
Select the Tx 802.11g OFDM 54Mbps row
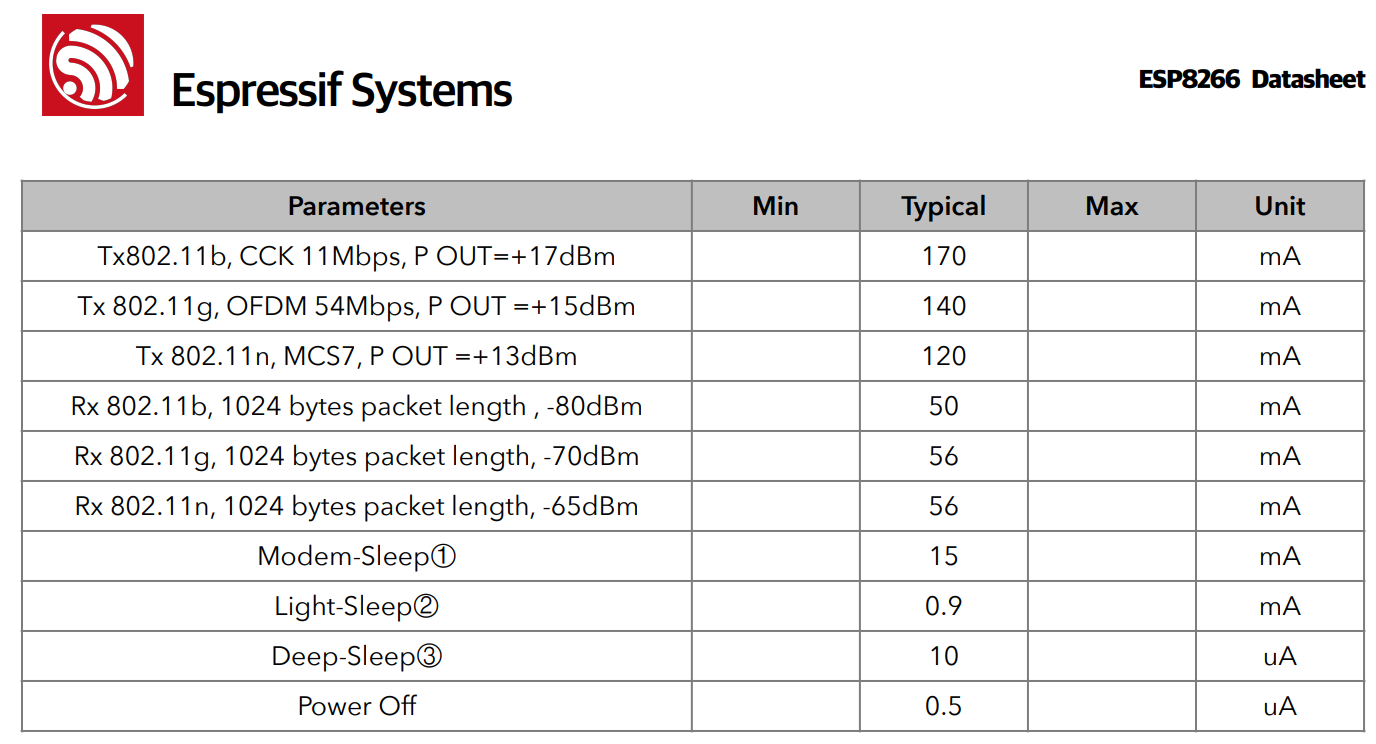(x=693, y=306)
